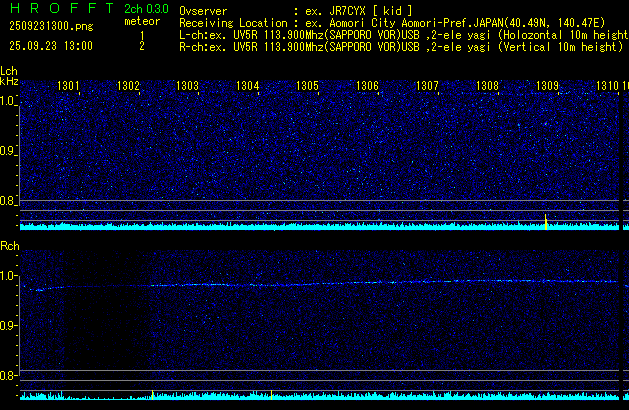
Task: Click the Receiving Location Aomori text line
Action: point(400,21)
